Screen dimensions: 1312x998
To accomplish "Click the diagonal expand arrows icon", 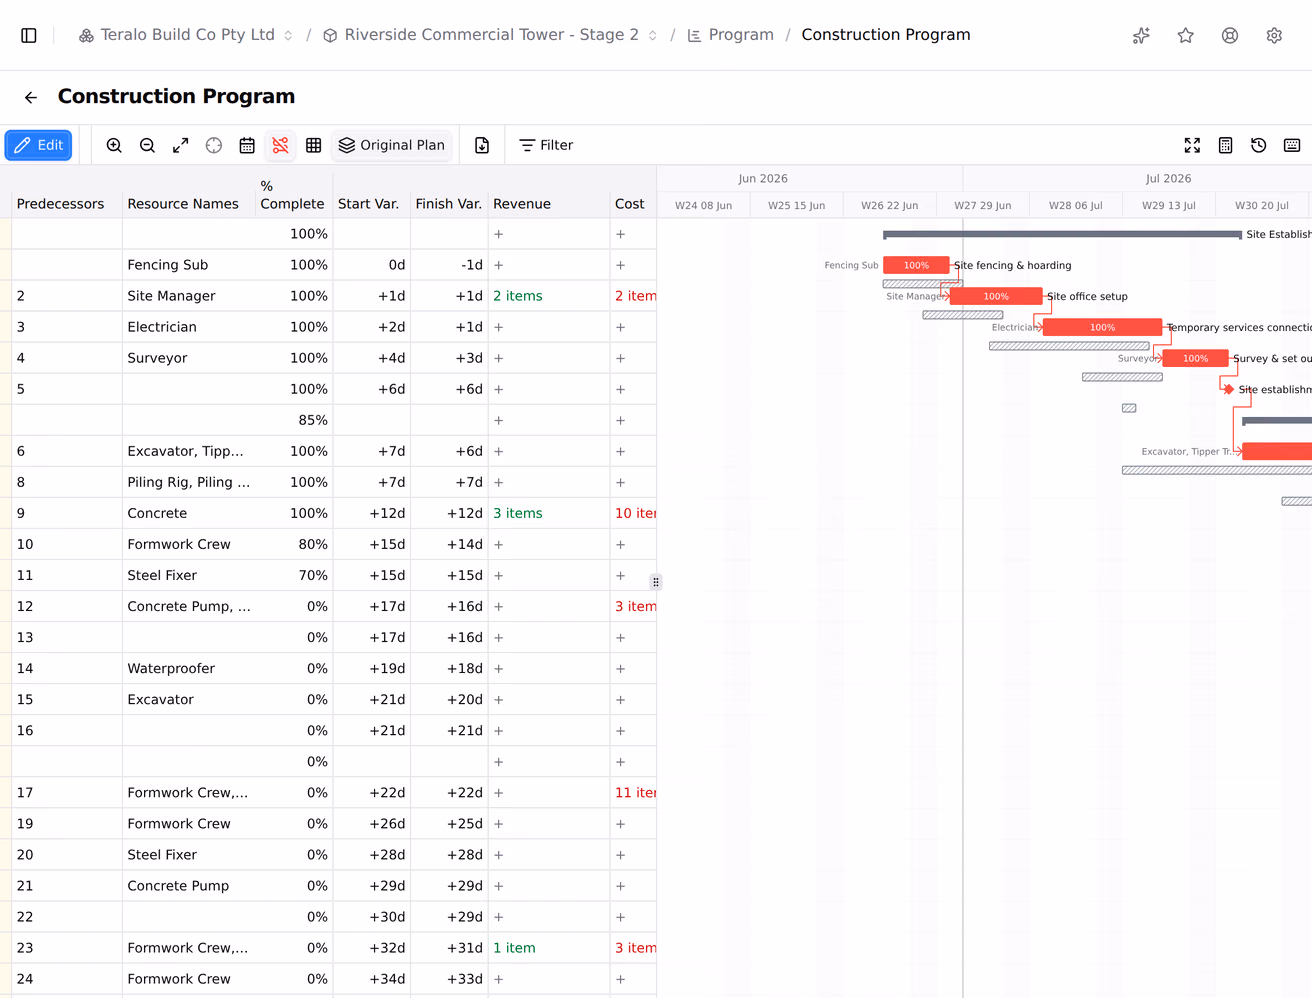I will (180, 145).
